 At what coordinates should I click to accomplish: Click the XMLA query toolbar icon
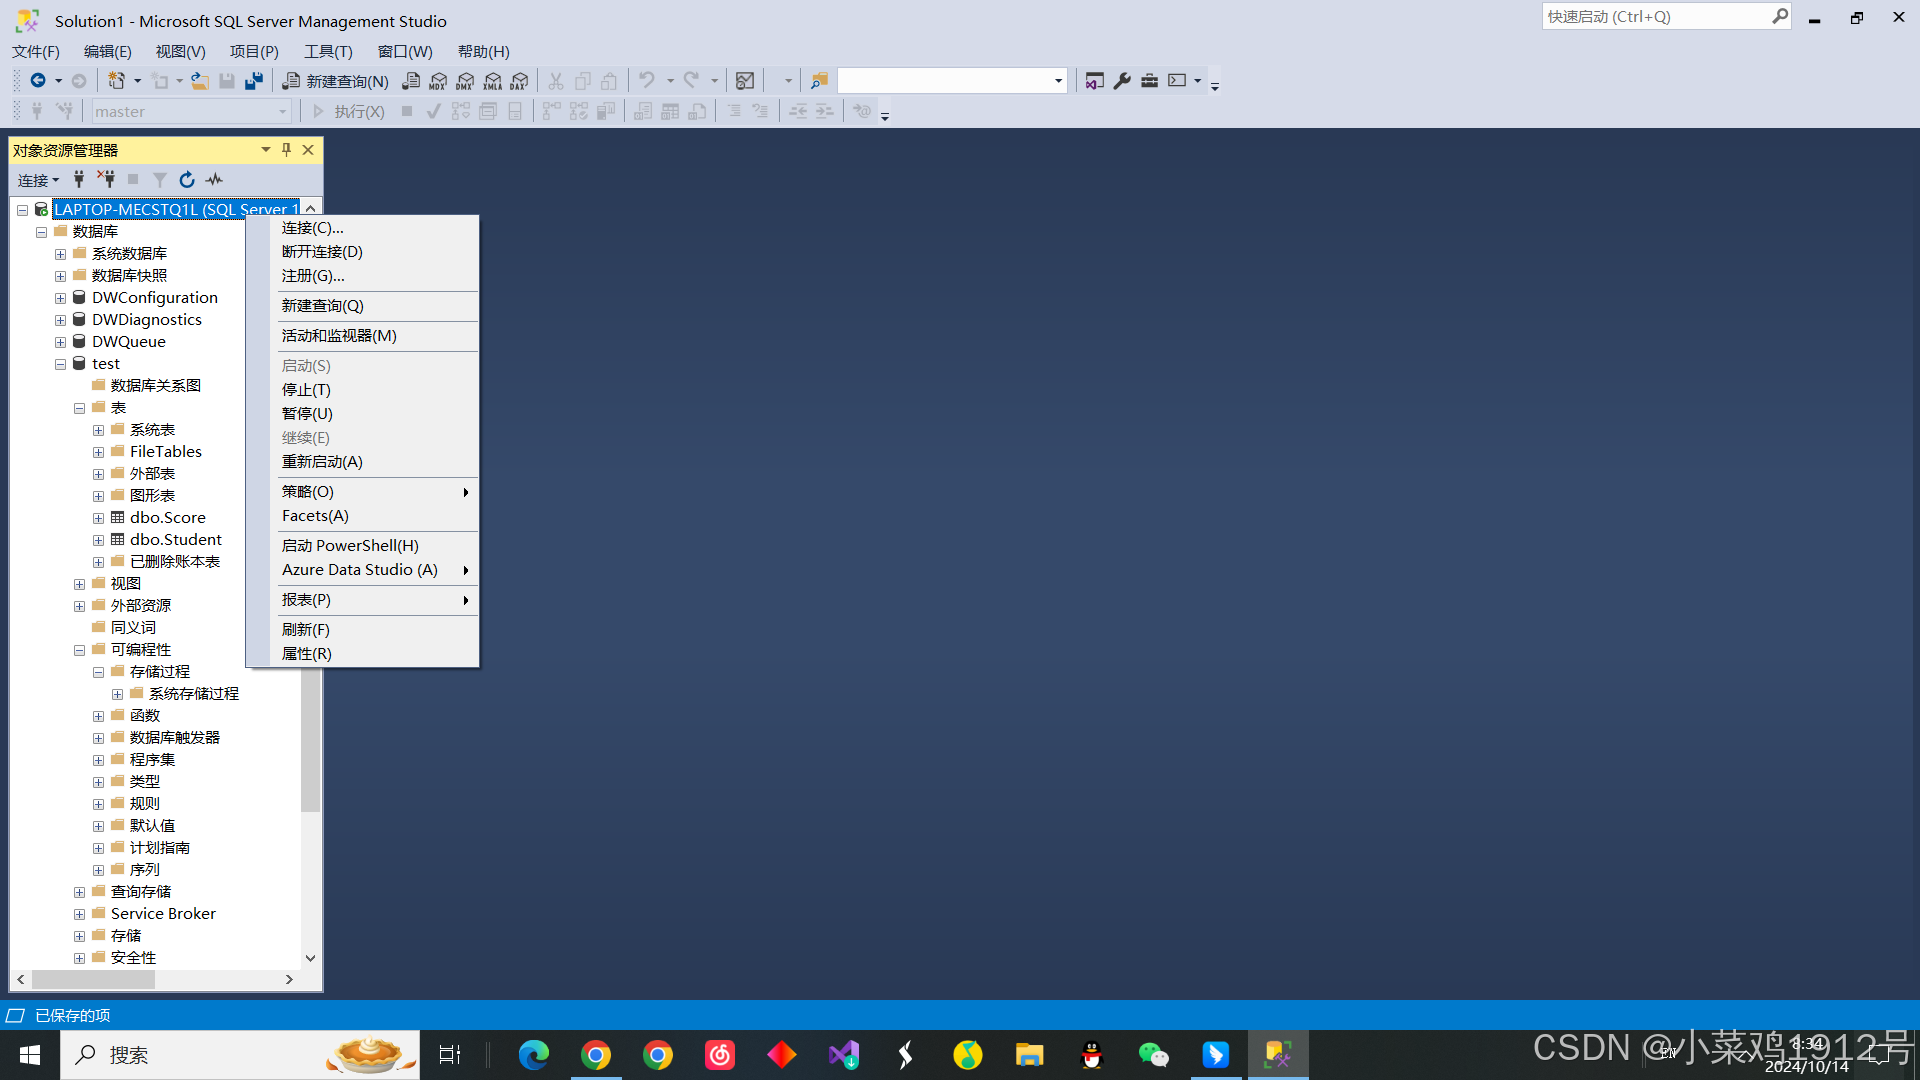492,81
